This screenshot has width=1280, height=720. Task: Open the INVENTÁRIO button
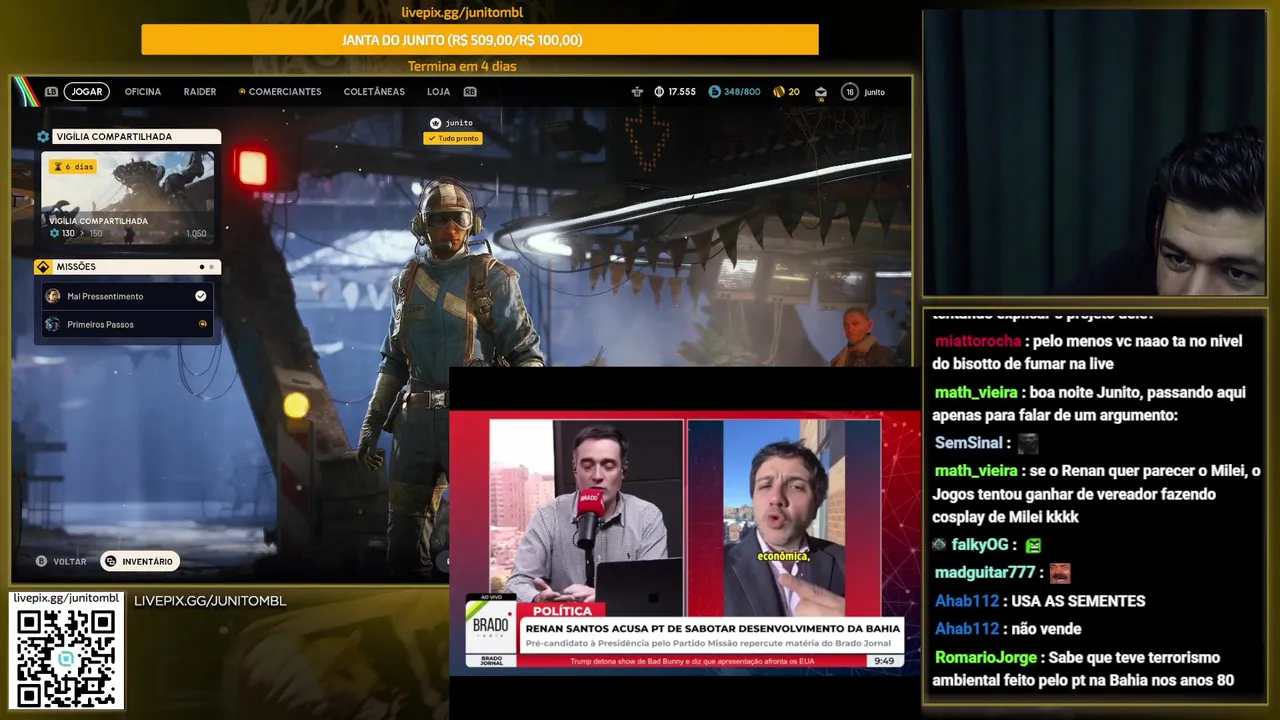coord(140,562)
